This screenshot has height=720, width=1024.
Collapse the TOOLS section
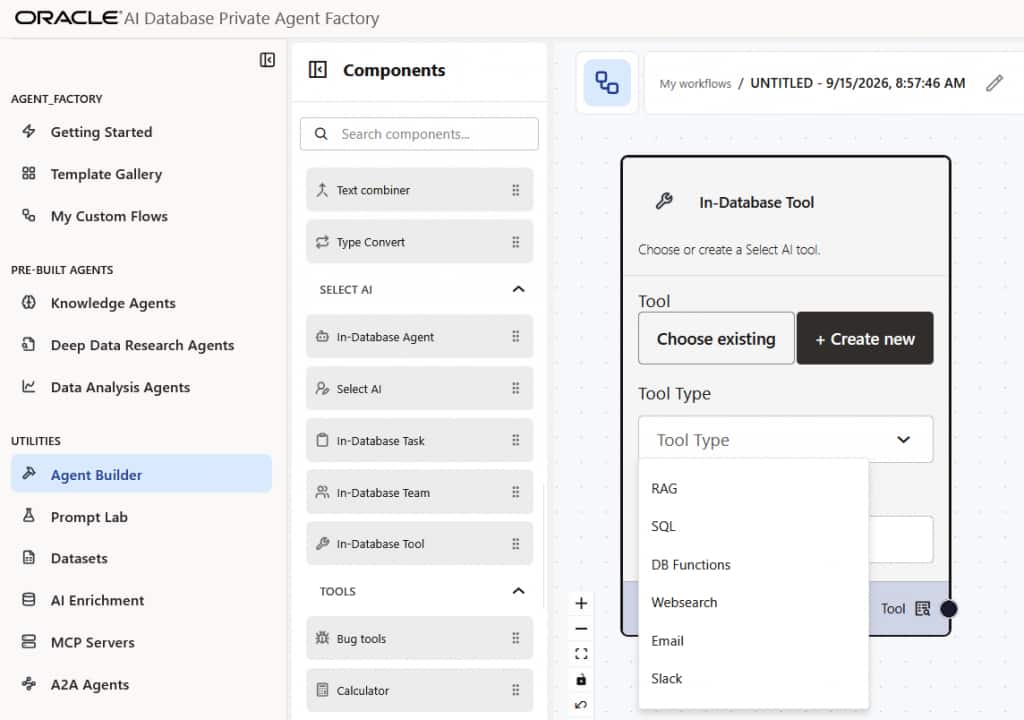tap(519, 591)
